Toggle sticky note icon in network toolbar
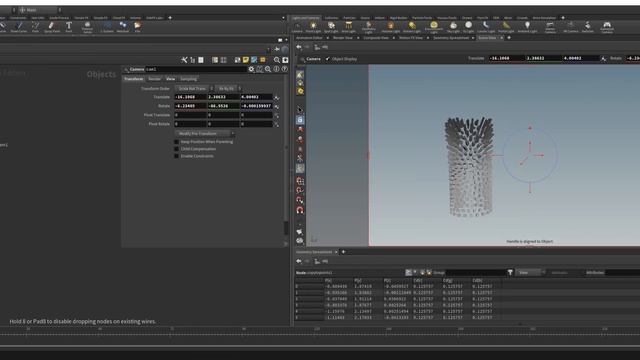This screenshot has height=360, width=640. tap(246, 60)
